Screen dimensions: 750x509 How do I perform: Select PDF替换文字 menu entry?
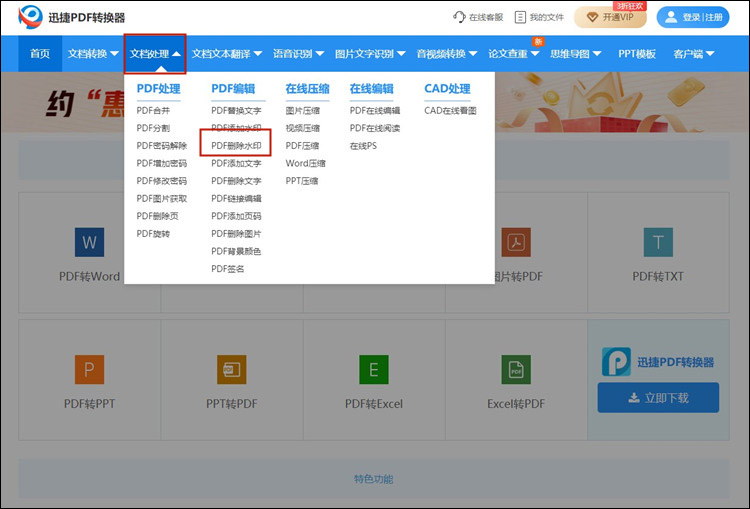click(x=236, y=111)
